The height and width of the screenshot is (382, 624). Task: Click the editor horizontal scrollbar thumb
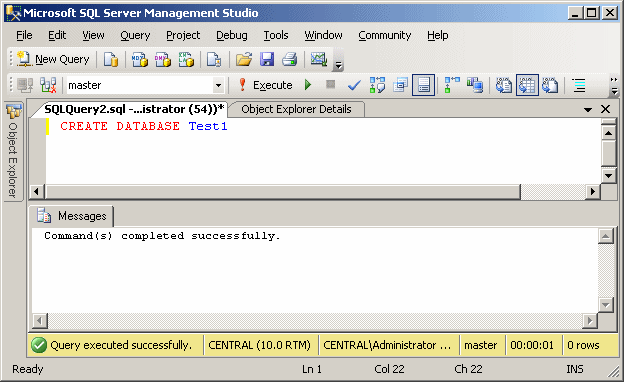click(x=283, y=191)
